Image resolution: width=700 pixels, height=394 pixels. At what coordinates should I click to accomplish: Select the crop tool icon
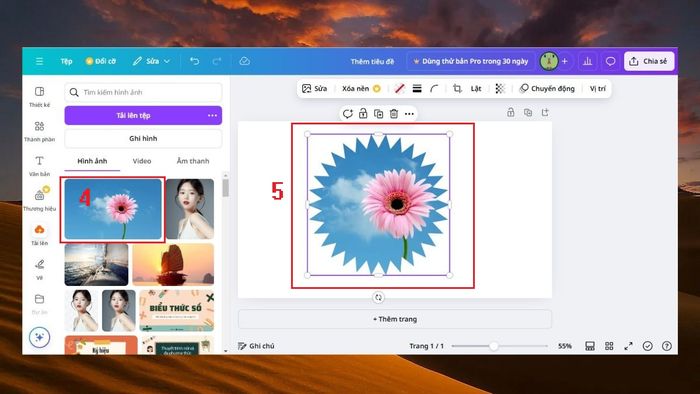(457, 88)
